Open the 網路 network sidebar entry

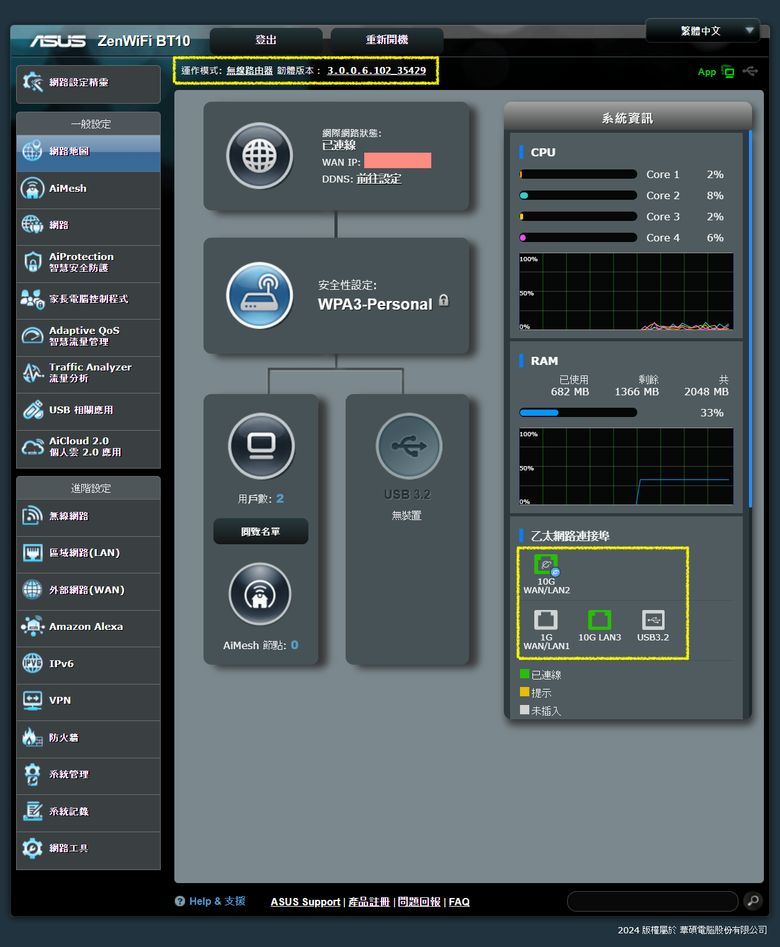click(x=88, y=226)
